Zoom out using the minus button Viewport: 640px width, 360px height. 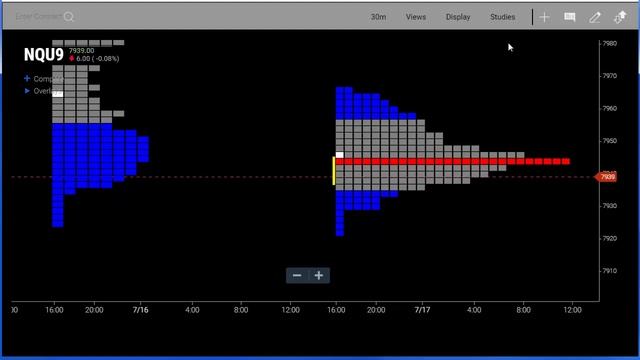tap(297, 276)
